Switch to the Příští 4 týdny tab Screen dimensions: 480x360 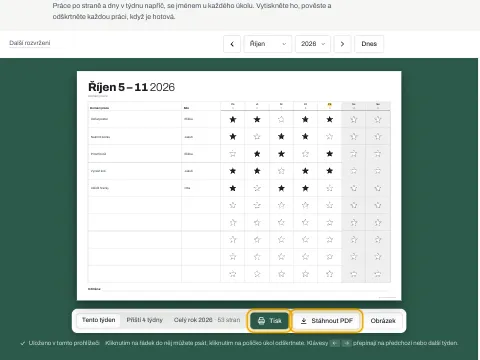coord(144,320)
